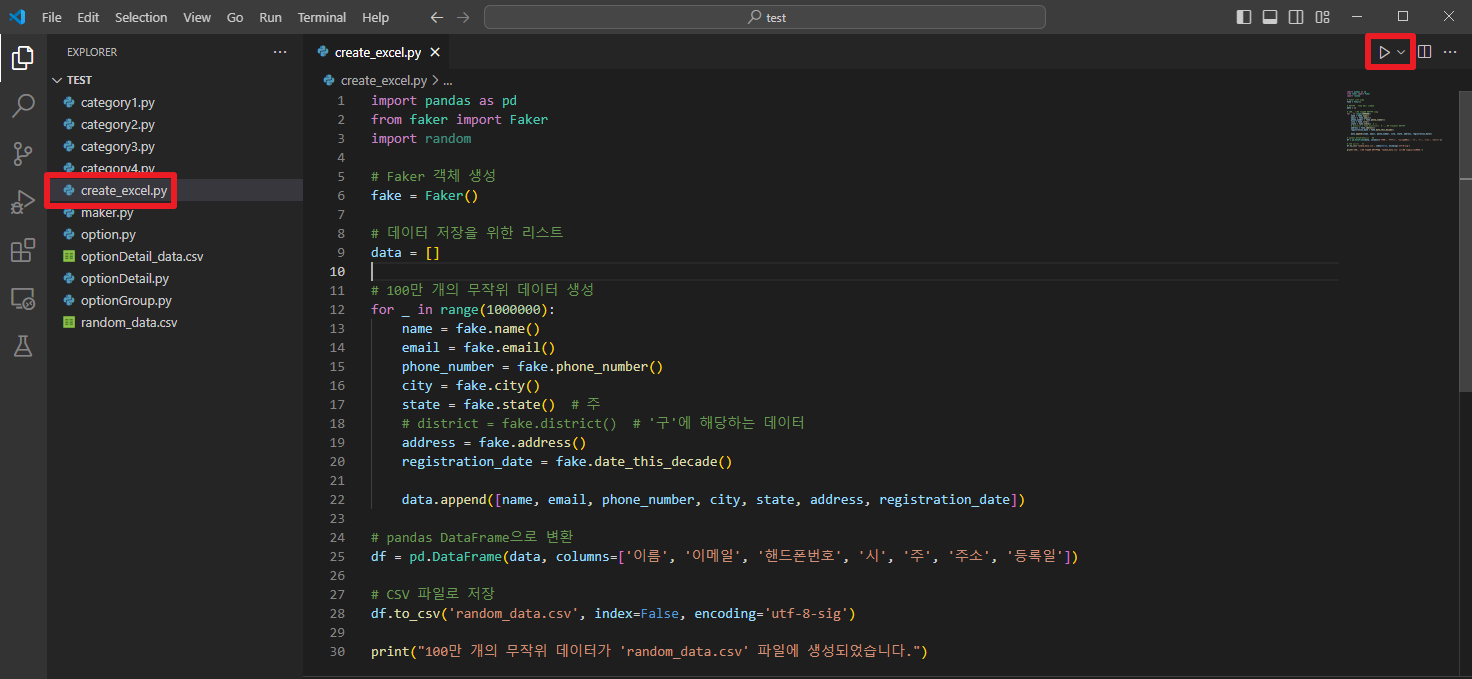Open the Explorer view in activity bar
This screenshot has width=1472, height=679.
(x=22, y=58)
